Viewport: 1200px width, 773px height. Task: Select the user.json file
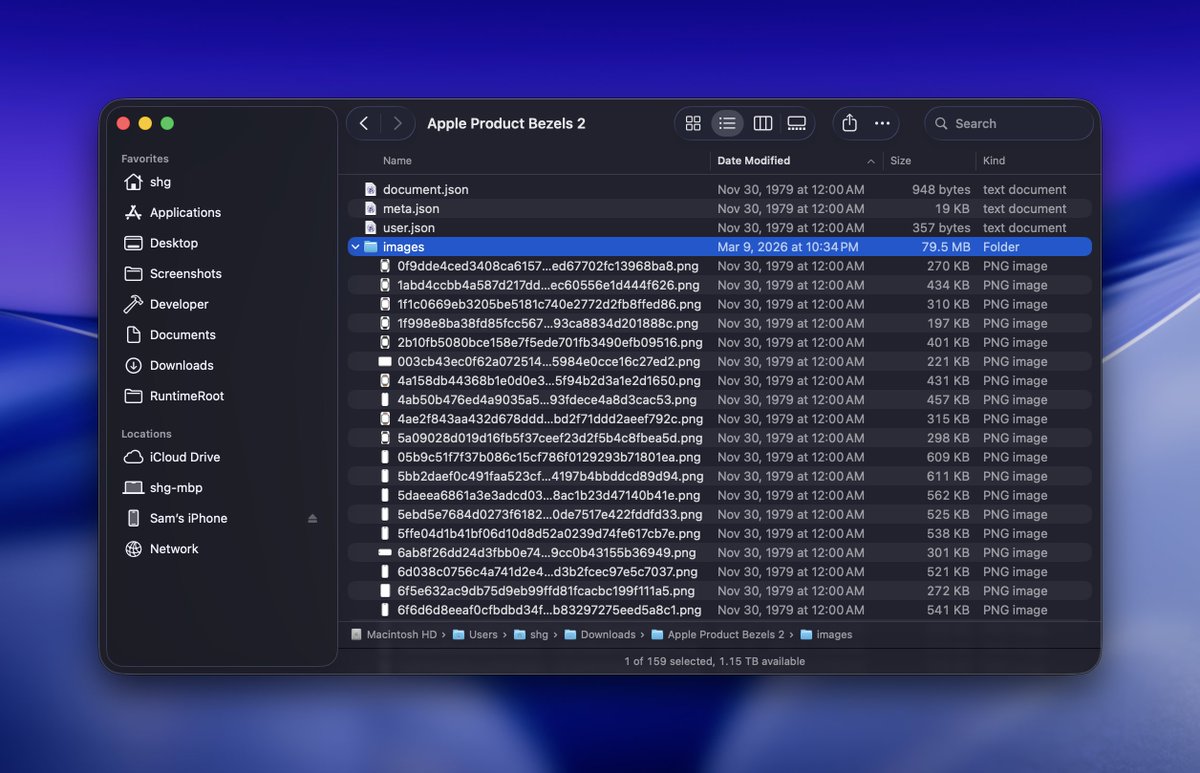tap(720, 228)
